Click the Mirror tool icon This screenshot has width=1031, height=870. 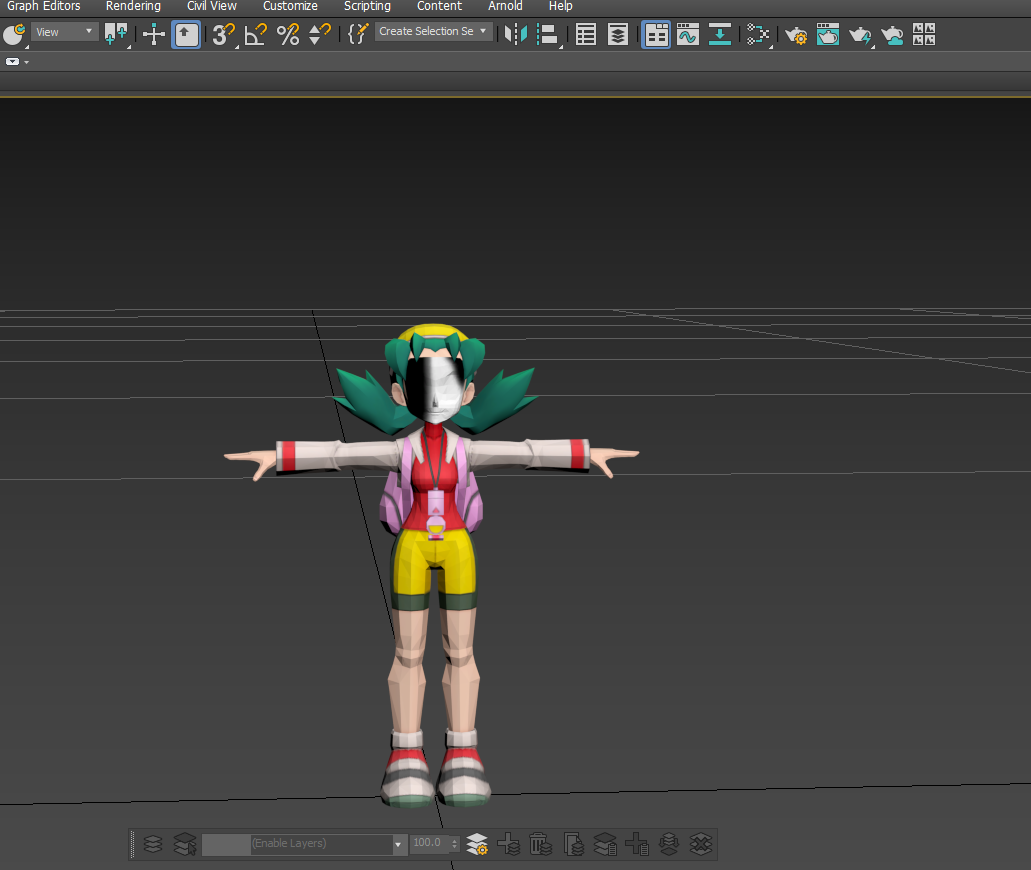(516, 34)
